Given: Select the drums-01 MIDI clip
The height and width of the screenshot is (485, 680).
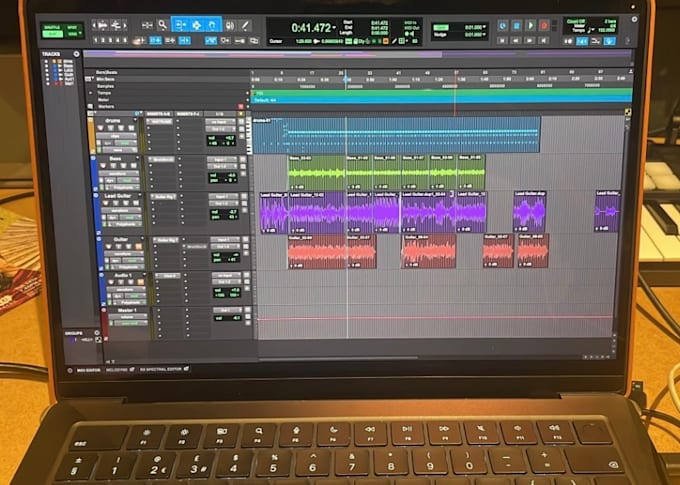Looking at the screenshot, I should pyautogui.click(x=396, y=134).
